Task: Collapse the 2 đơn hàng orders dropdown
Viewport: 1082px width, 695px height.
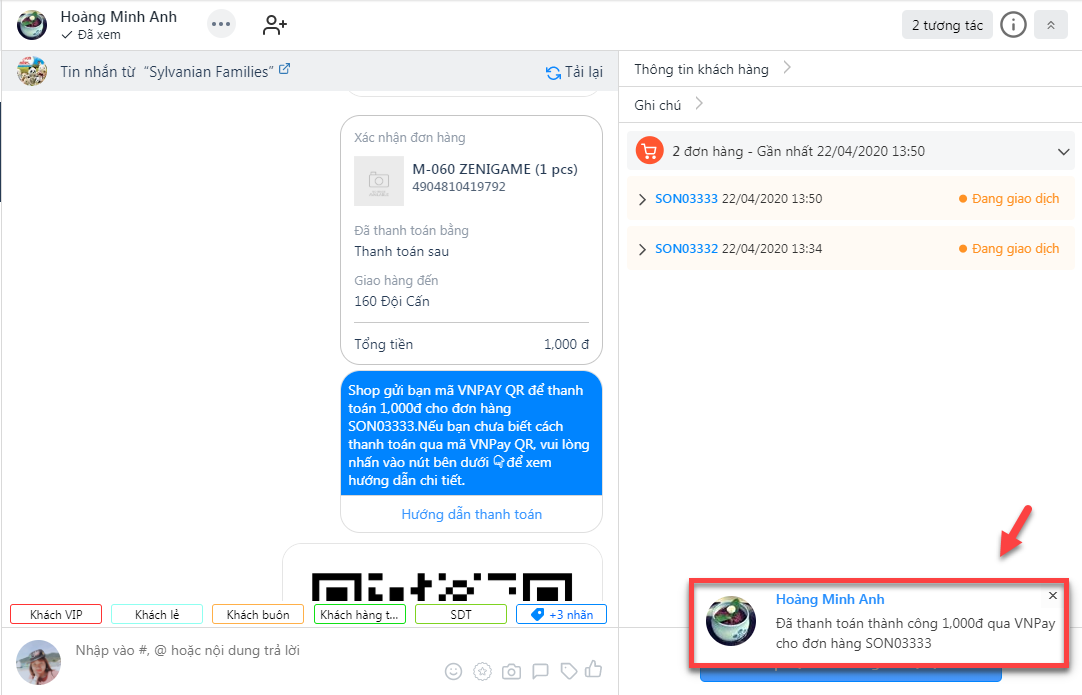Action: (x=1063, y=151)
